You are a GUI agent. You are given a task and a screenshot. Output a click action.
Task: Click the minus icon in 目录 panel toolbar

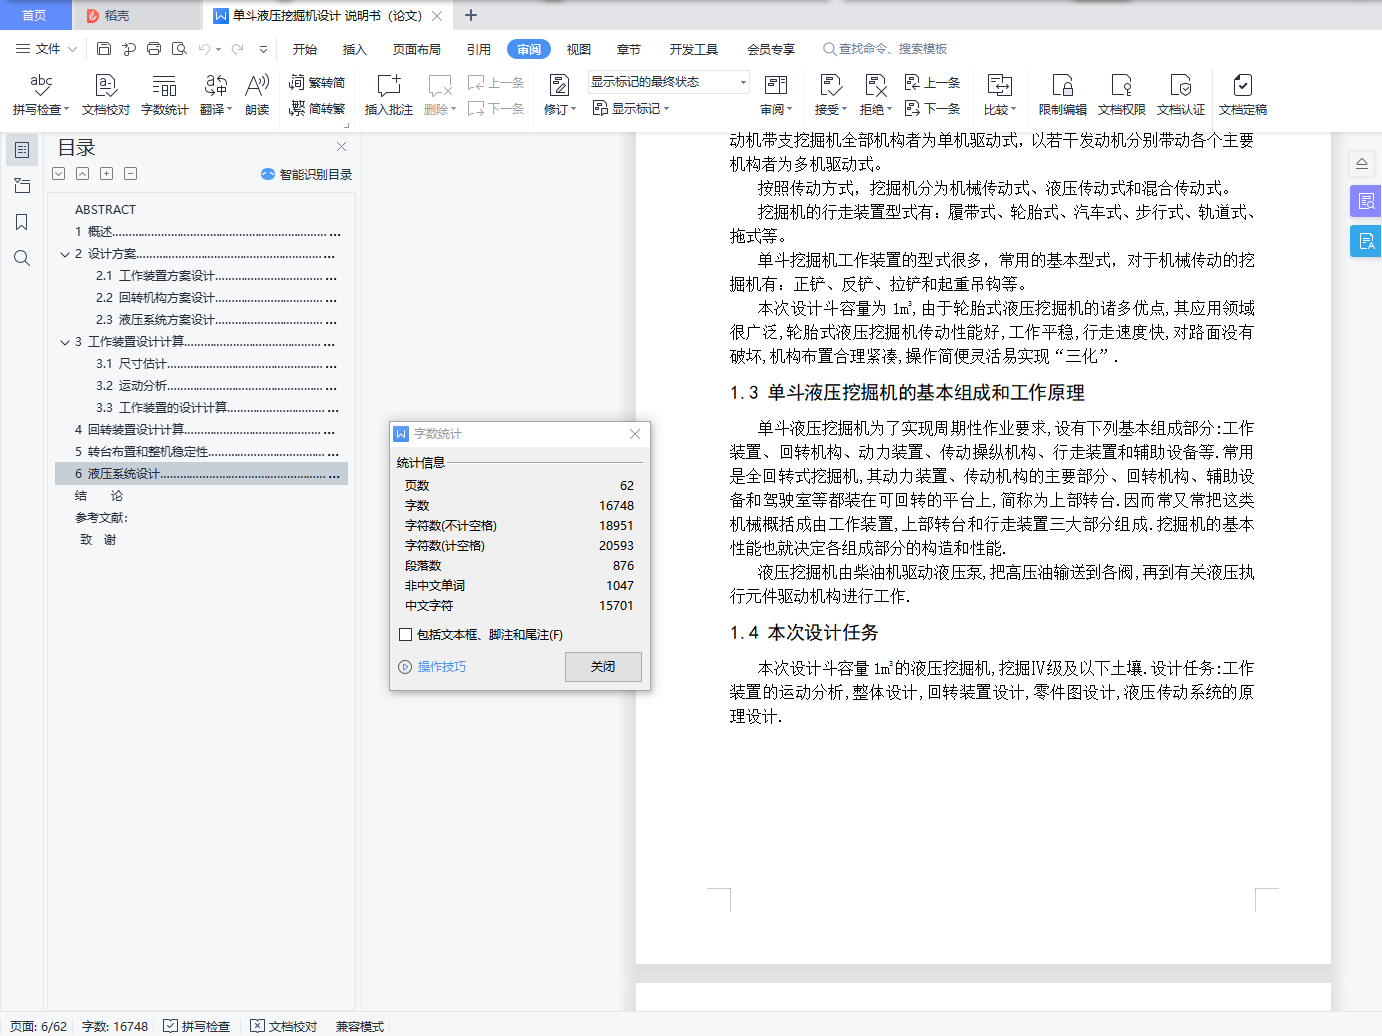click(x=131, y=174)
